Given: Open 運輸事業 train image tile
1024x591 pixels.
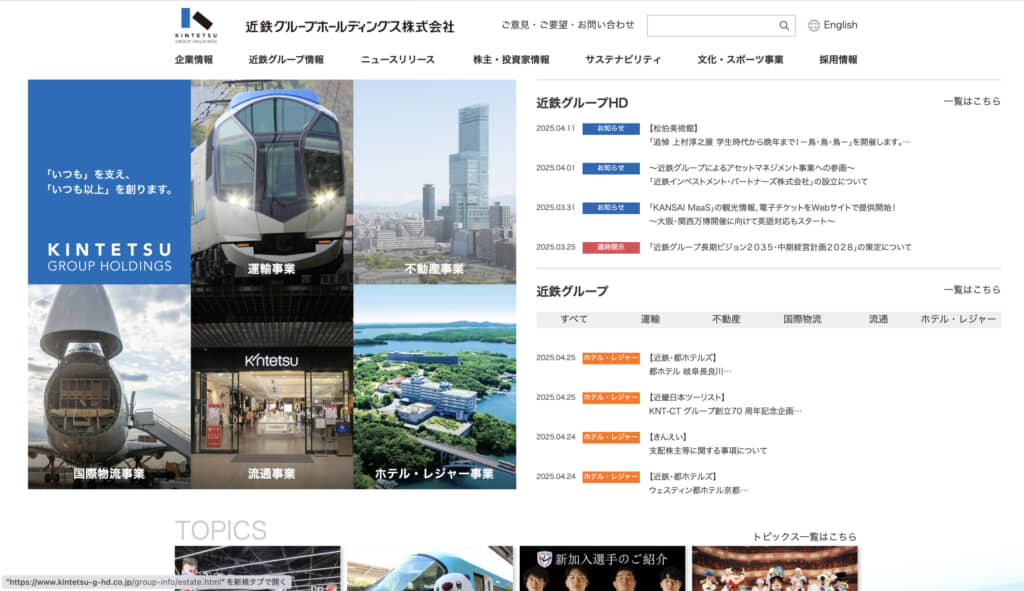Looking at the screenshot, I should (272, 182).
